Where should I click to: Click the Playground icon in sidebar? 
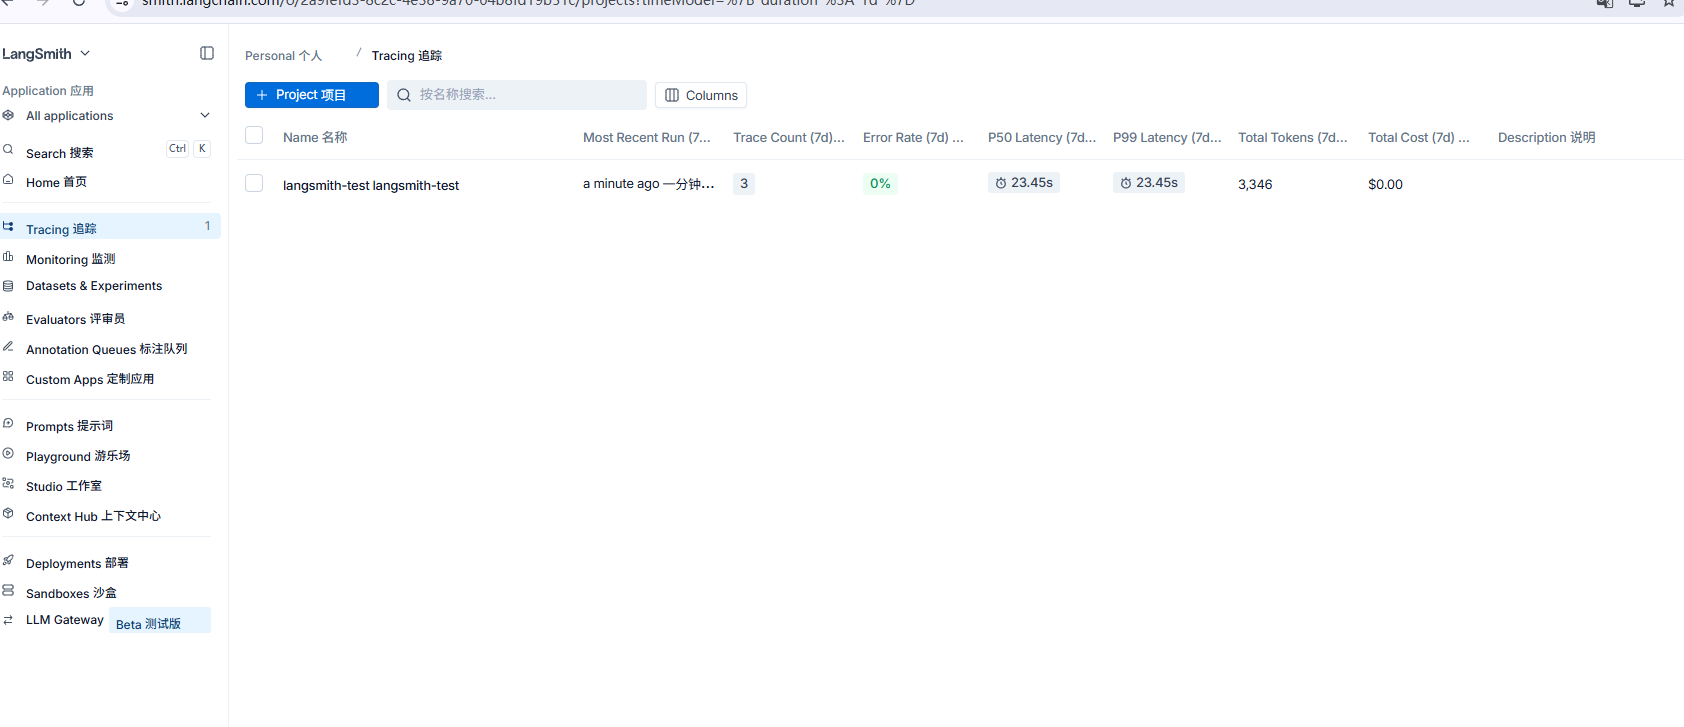tap(8, 453)
